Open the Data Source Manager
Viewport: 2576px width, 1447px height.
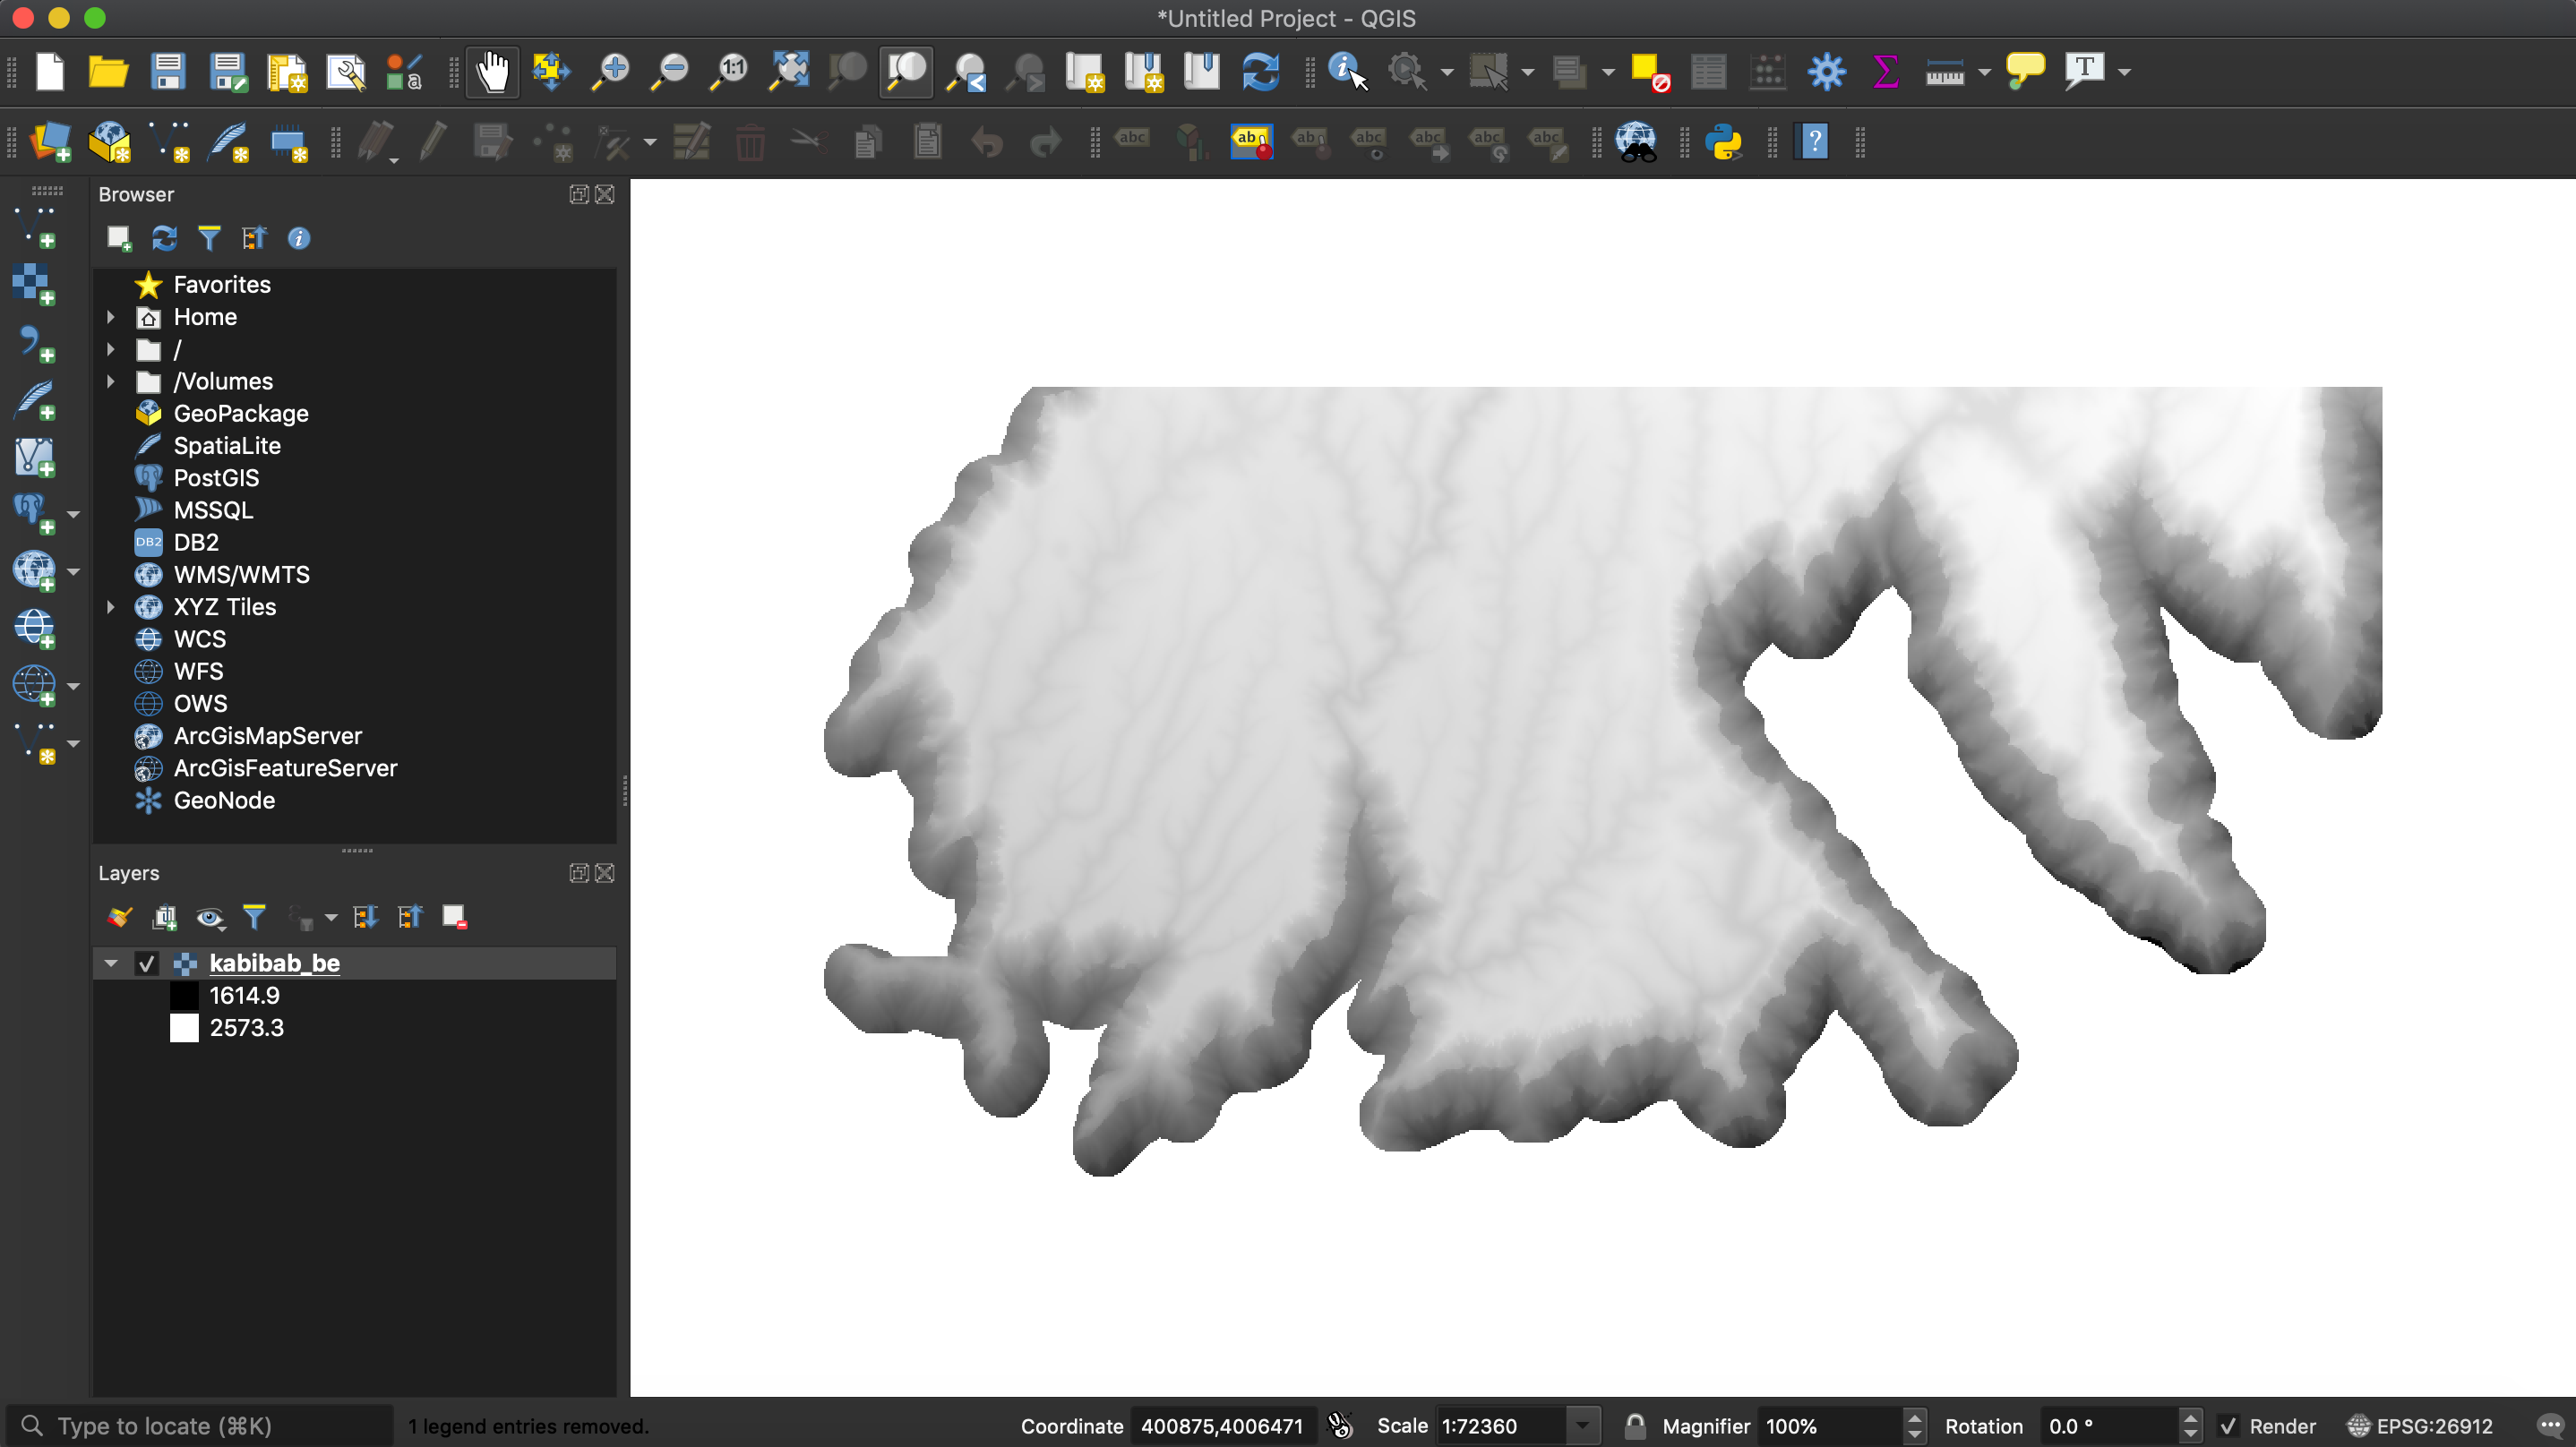click(51, 142)
